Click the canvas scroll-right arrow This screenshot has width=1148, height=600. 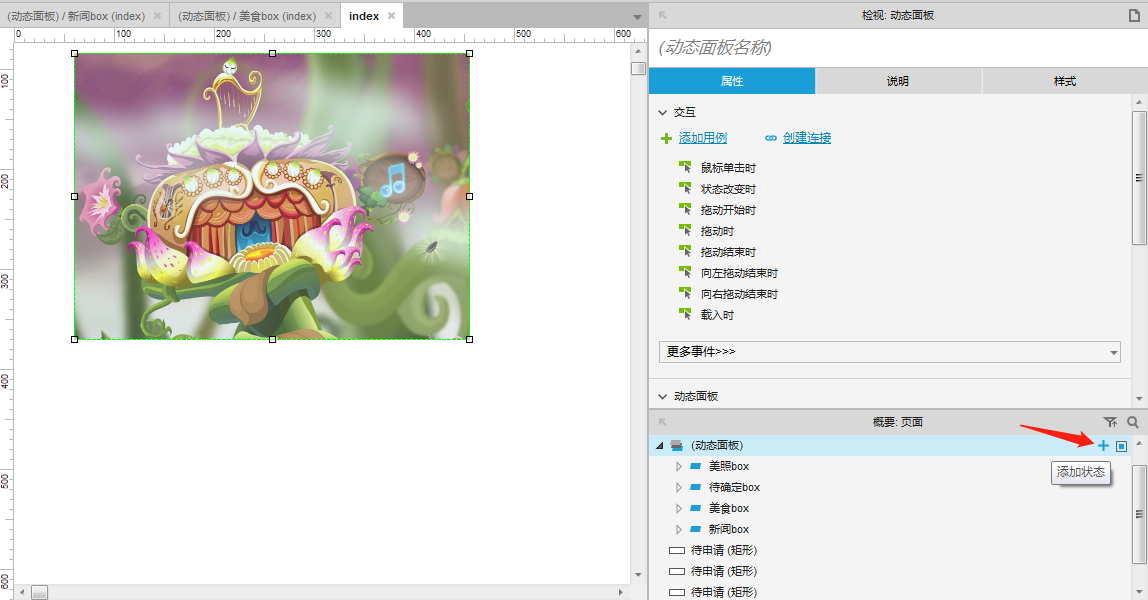tap(622, 592)
